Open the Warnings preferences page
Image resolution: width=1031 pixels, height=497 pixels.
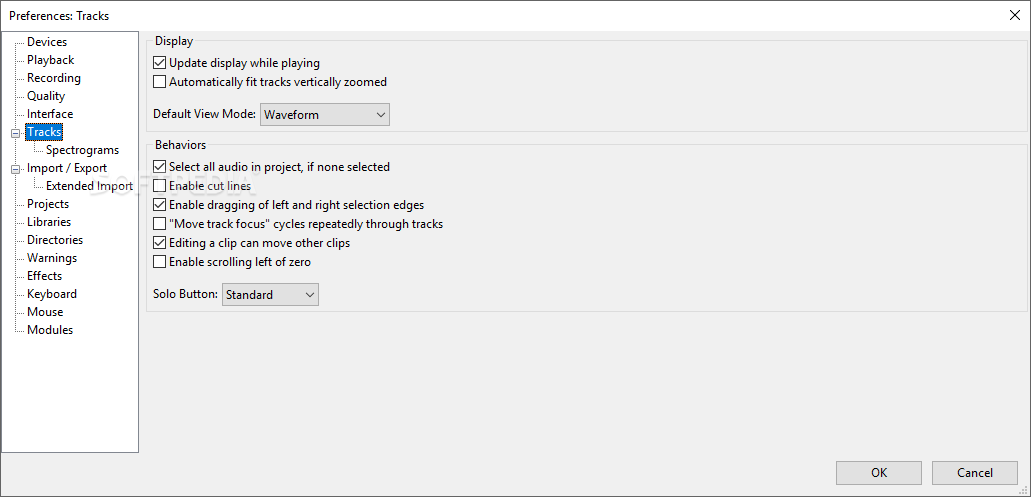[x=52, y=258]
